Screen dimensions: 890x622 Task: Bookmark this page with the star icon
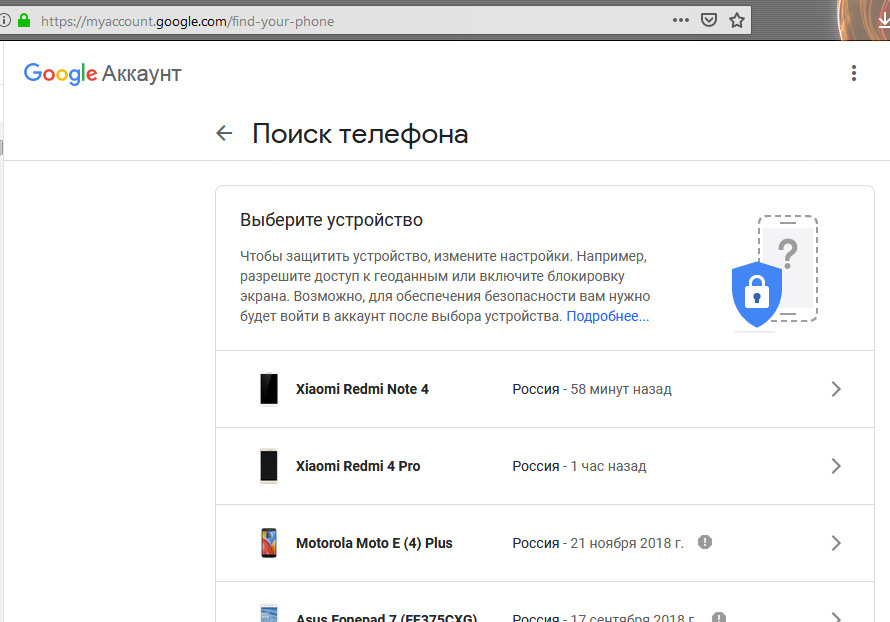tap(737, 20)
